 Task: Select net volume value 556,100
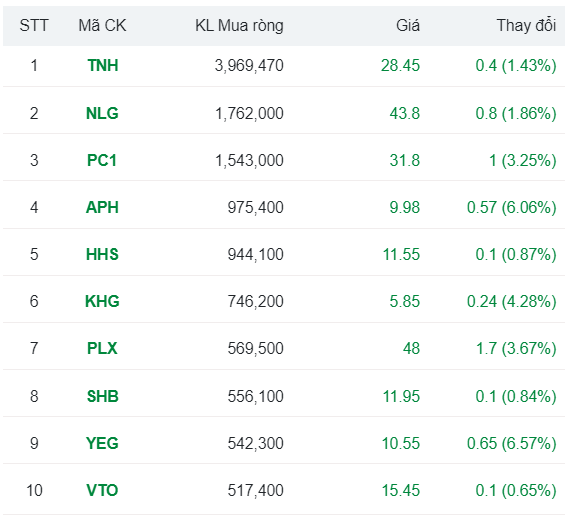pos(256,396)
